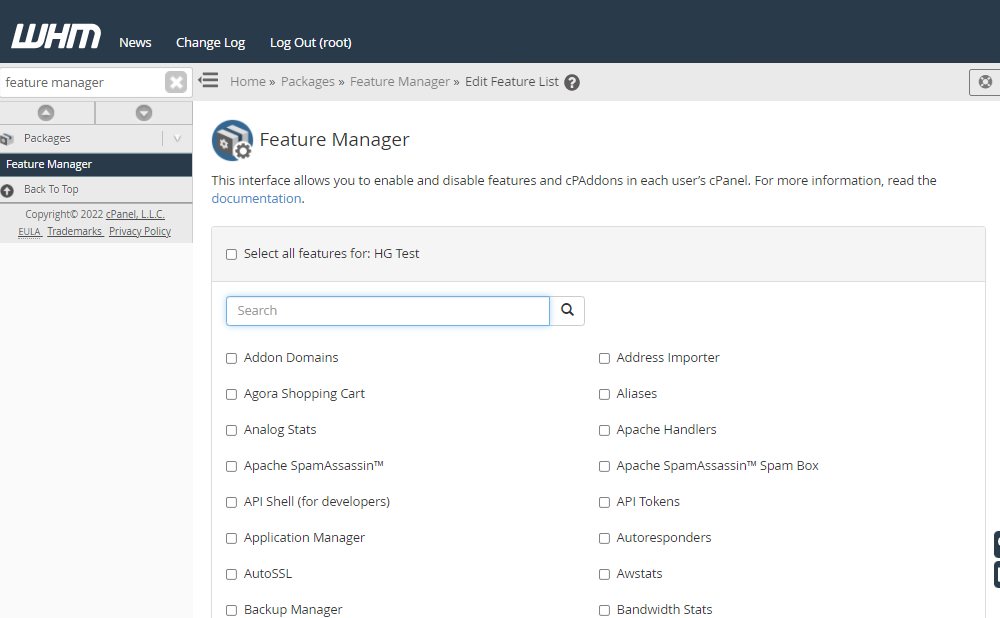
Task: Select Feature Manager in the sidebar menu
Action: click(x=49, y=164)
